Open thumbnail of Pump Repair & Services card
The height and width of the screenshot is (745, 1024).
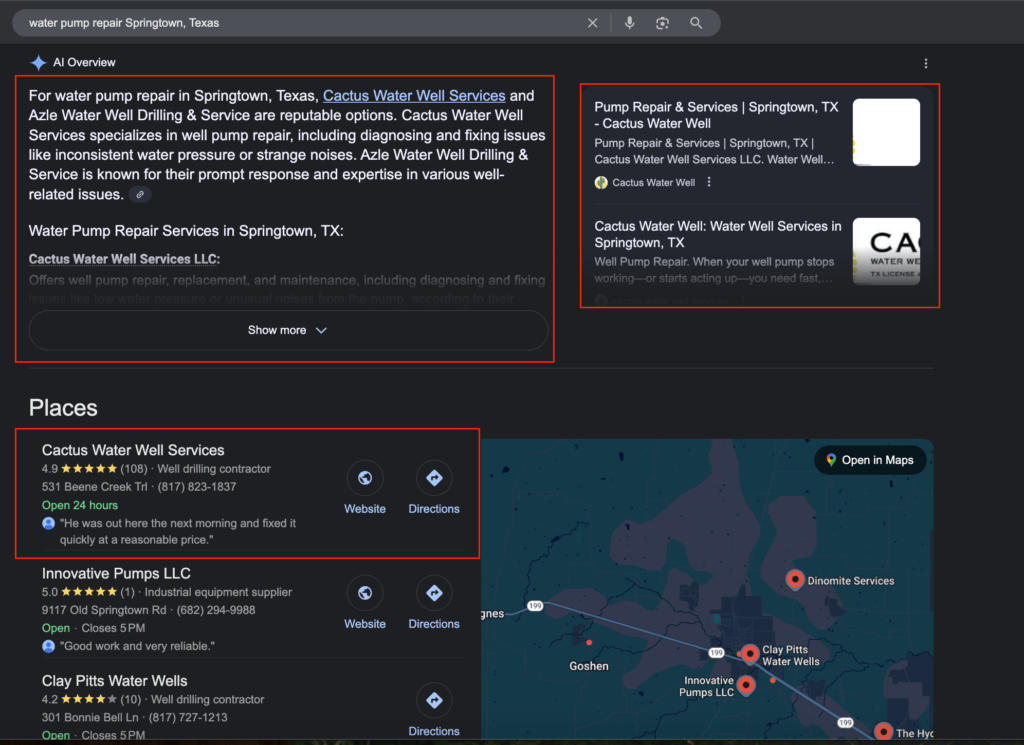pos(886,132)
